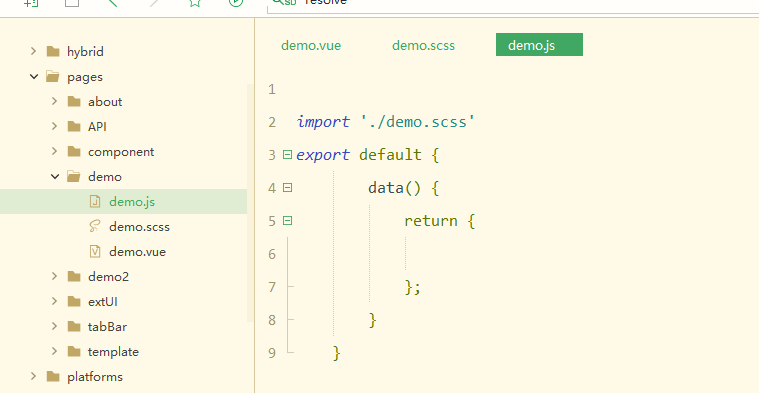Viewport: 759px width, 393px height.
Task: Select the extUI folder label
Action: click(103, 302)
